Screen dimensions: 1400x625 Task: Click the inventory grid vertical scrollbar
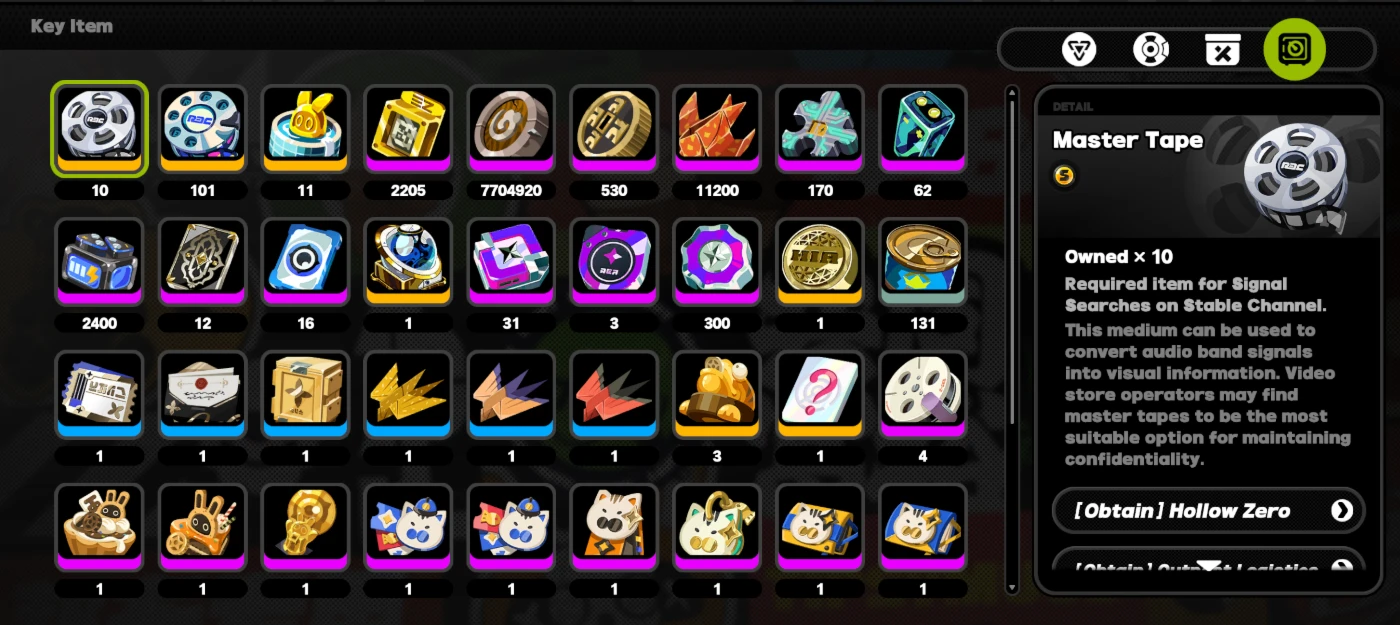[1013, 340]
